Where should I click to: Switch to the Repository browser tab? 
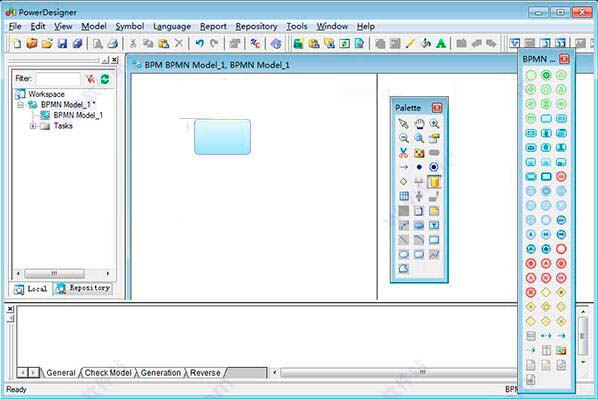click(83, 288)
